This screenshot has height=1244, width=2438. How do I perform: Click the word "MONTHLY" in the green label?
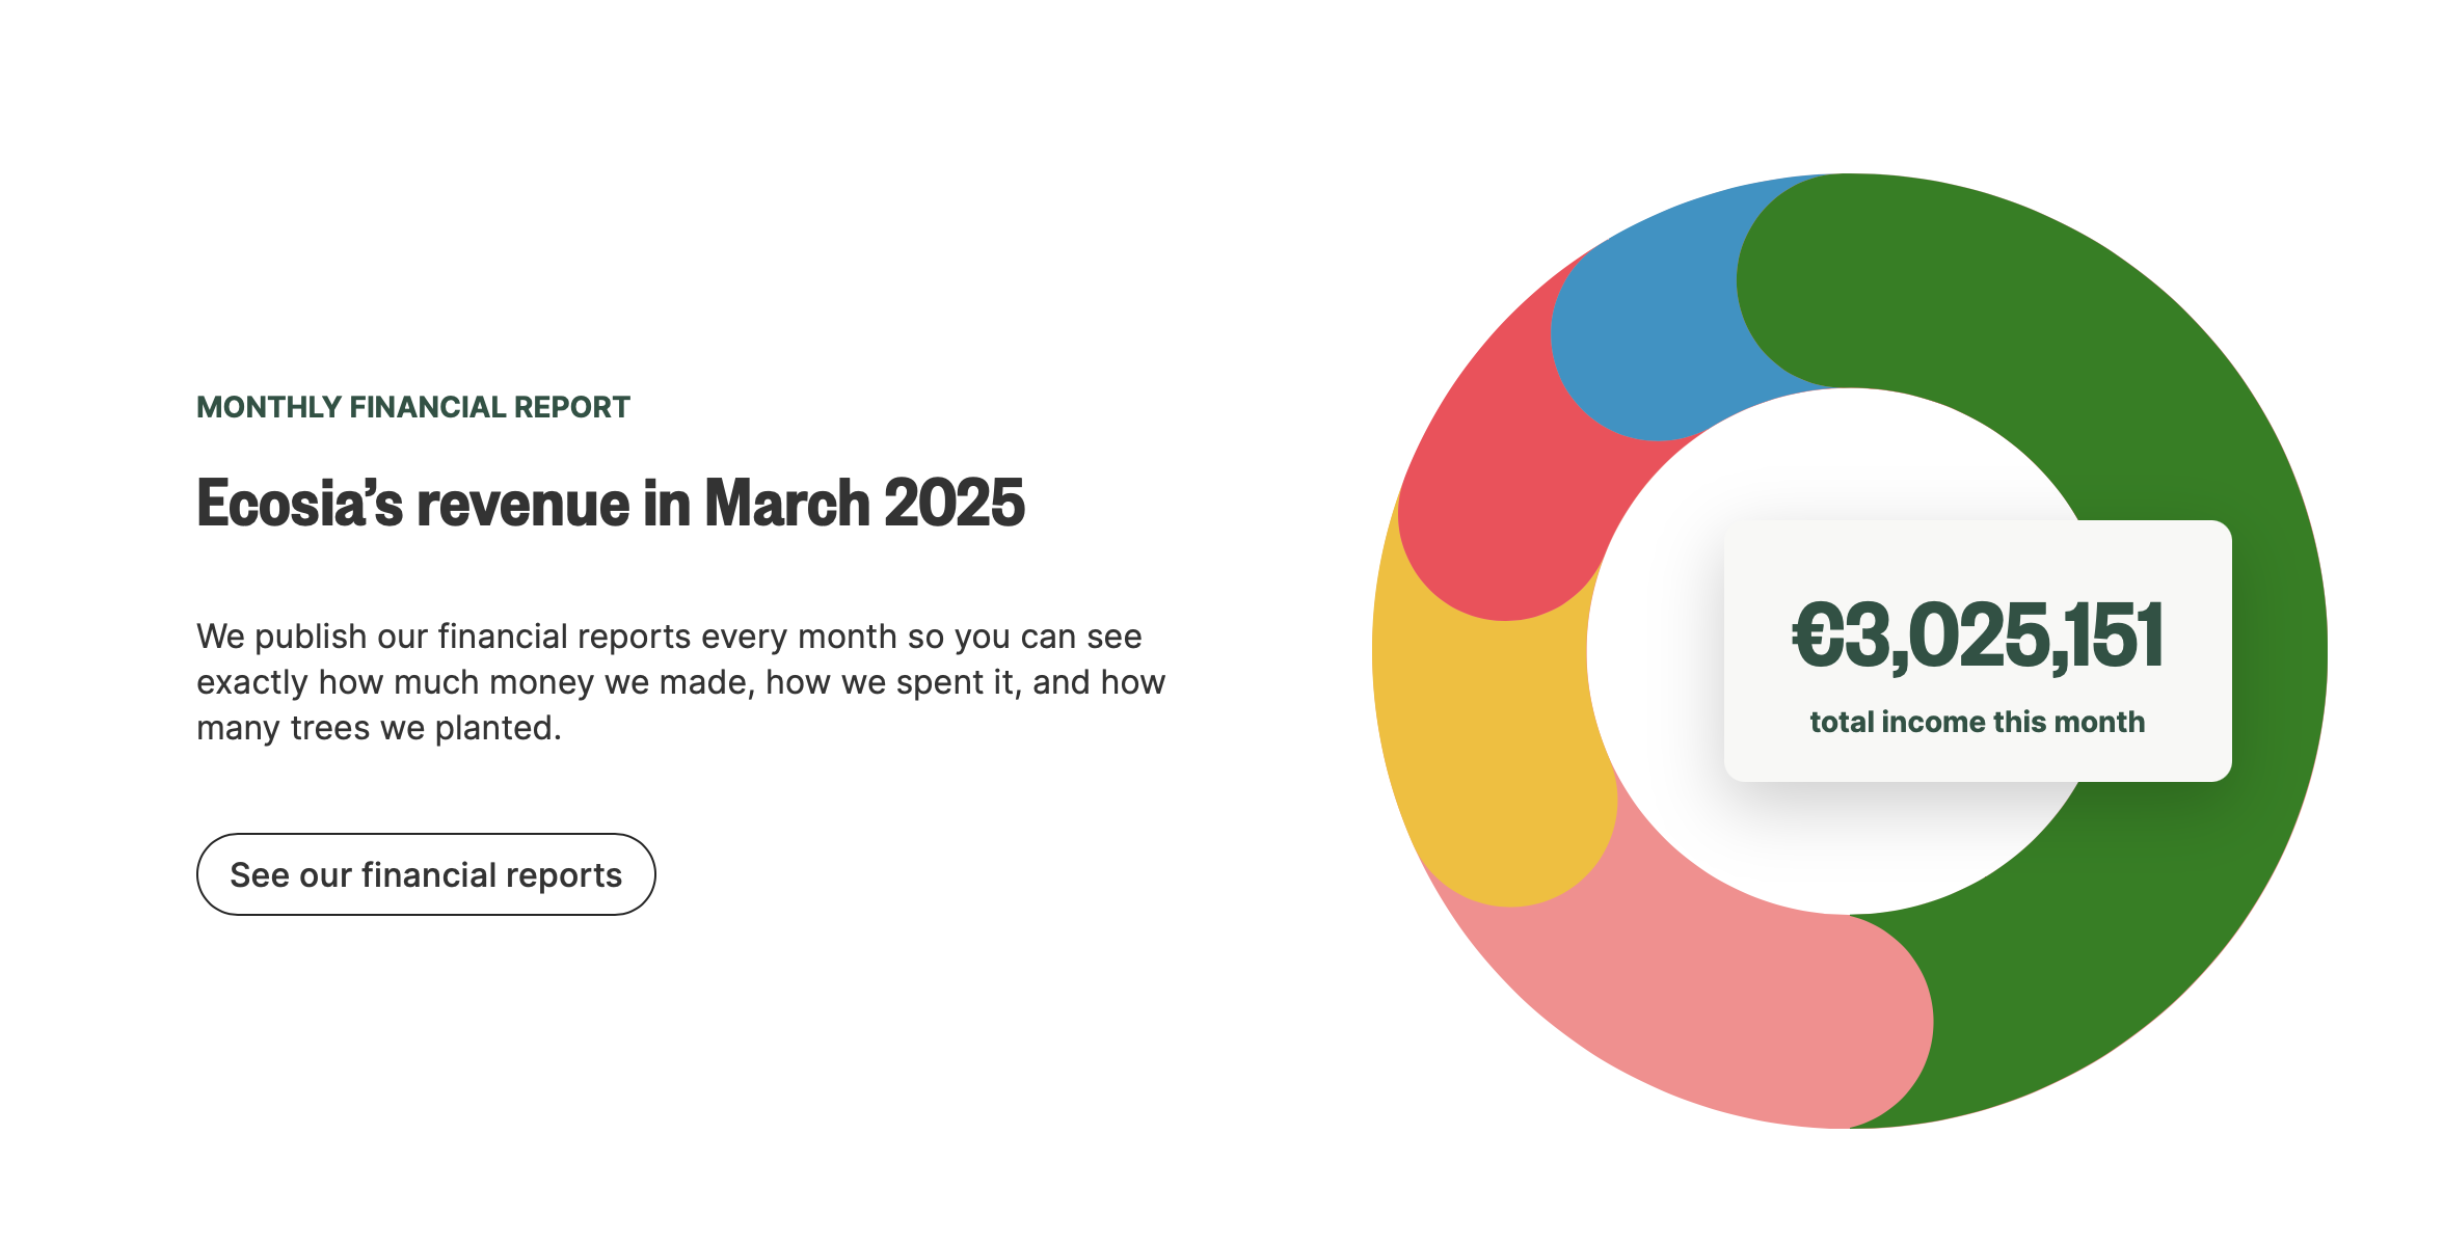pyautogui.click(x=269, y=407)
